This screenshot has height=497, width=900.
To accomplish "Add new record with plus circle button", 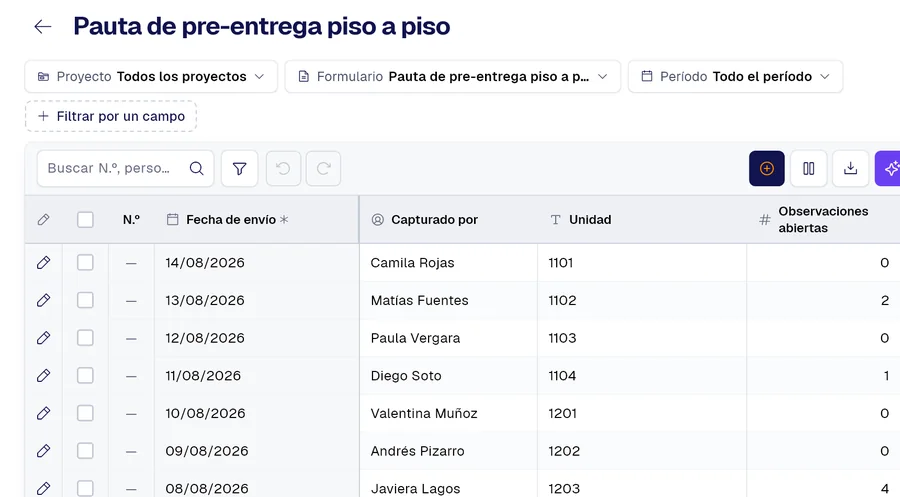I will 766,169.
